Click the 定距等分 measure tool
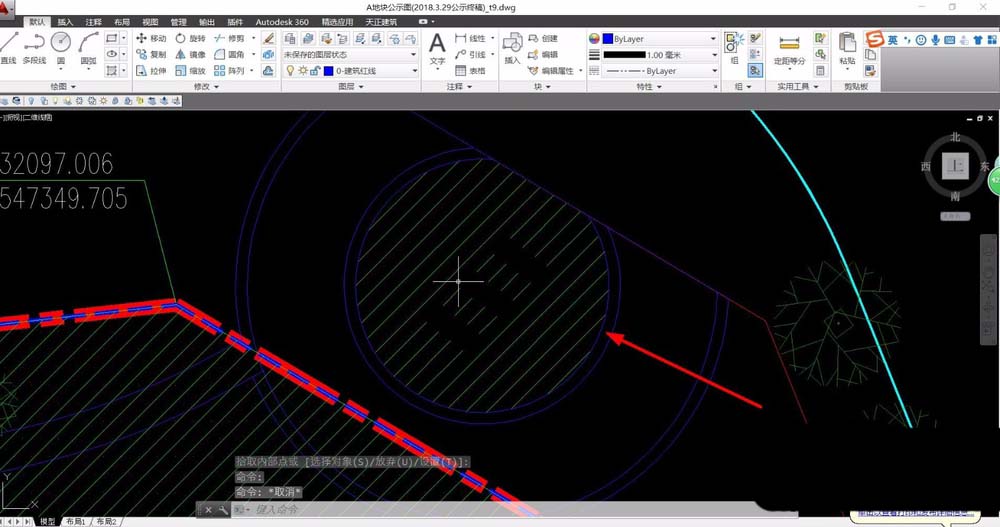 [x=790, y=49]
